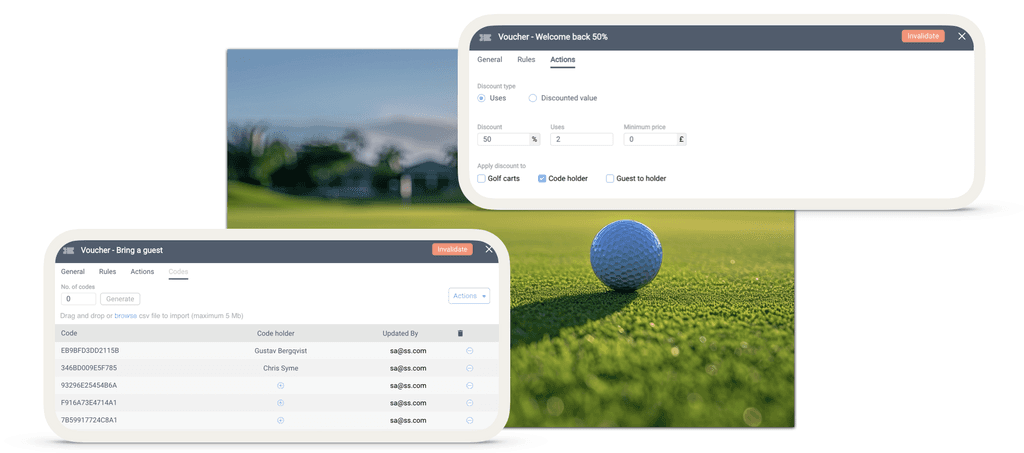Close the Bring a guest voucher dialog
This screenshot has height=453, width=1024.
489,249
